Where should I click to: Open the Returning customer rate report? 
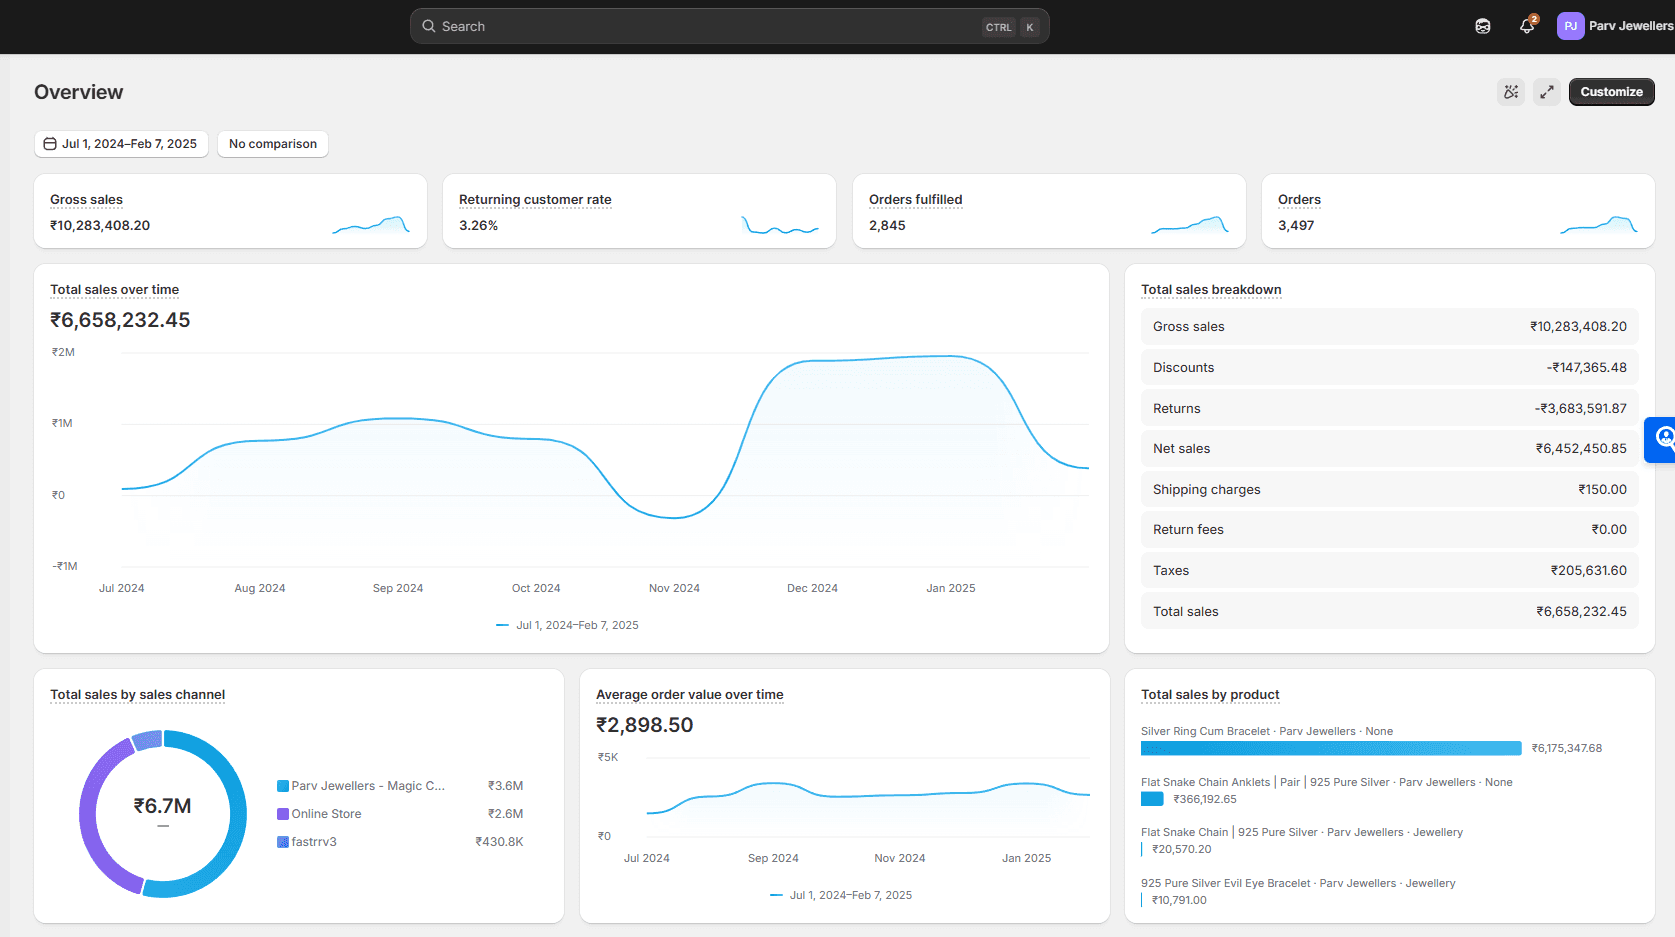[x=535, y=200]
